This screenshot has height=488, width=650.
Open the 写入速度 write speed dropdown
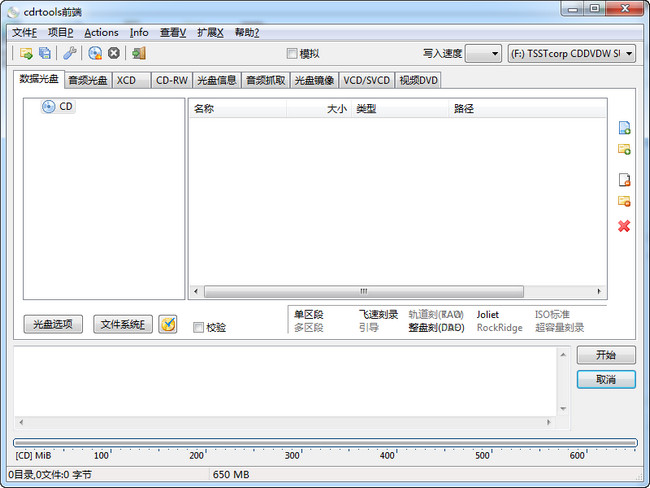(x=483, y=53)
